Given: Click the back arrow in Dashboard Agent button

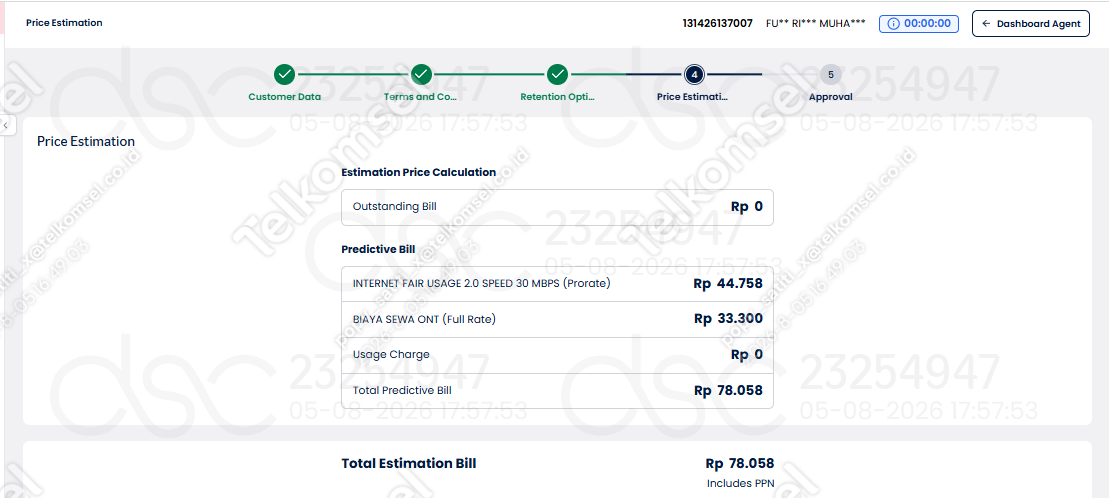Looking at the screenshot, I should tap(986, 23).
